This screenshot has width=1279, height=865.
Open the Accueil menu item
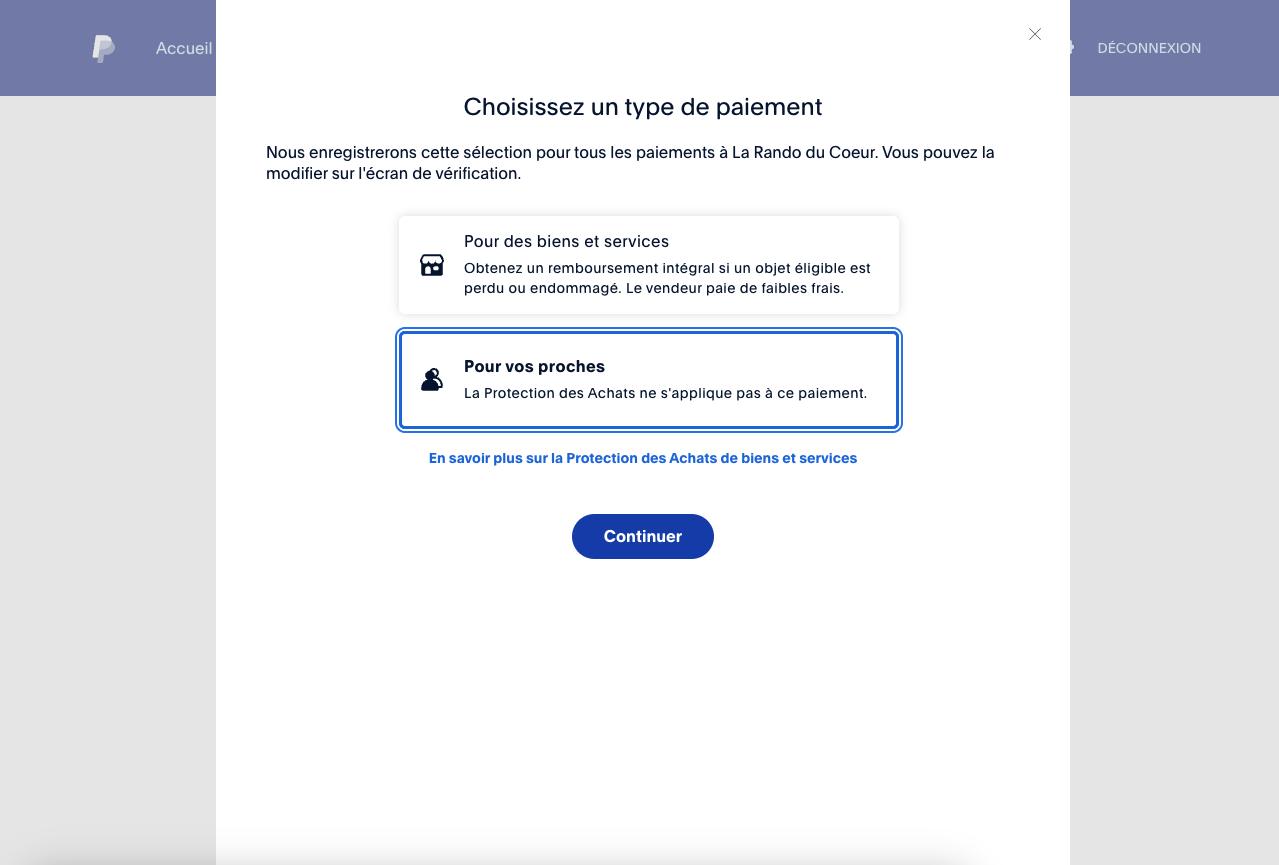pyautogui.click(x=184, y=48)
